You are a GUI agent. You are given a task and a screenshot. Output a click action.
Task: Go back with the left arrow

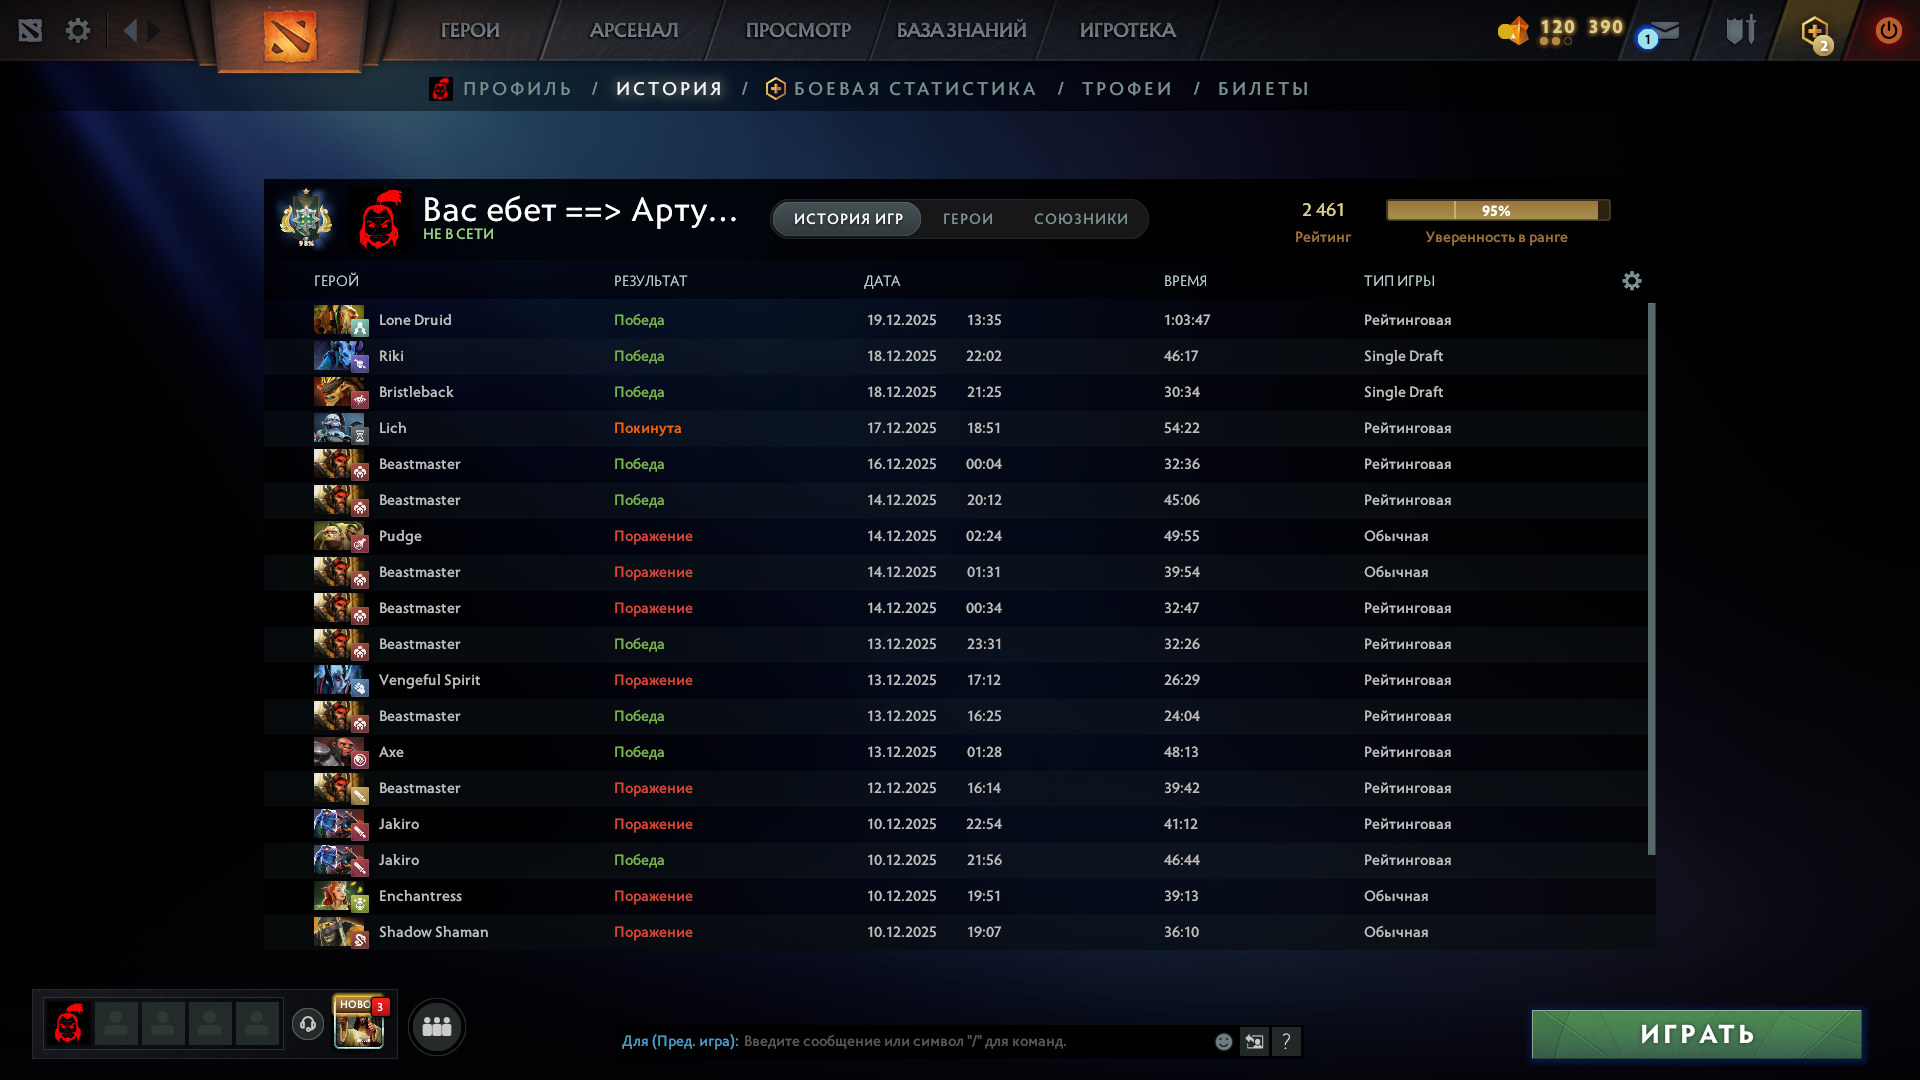tap(130, 30)
